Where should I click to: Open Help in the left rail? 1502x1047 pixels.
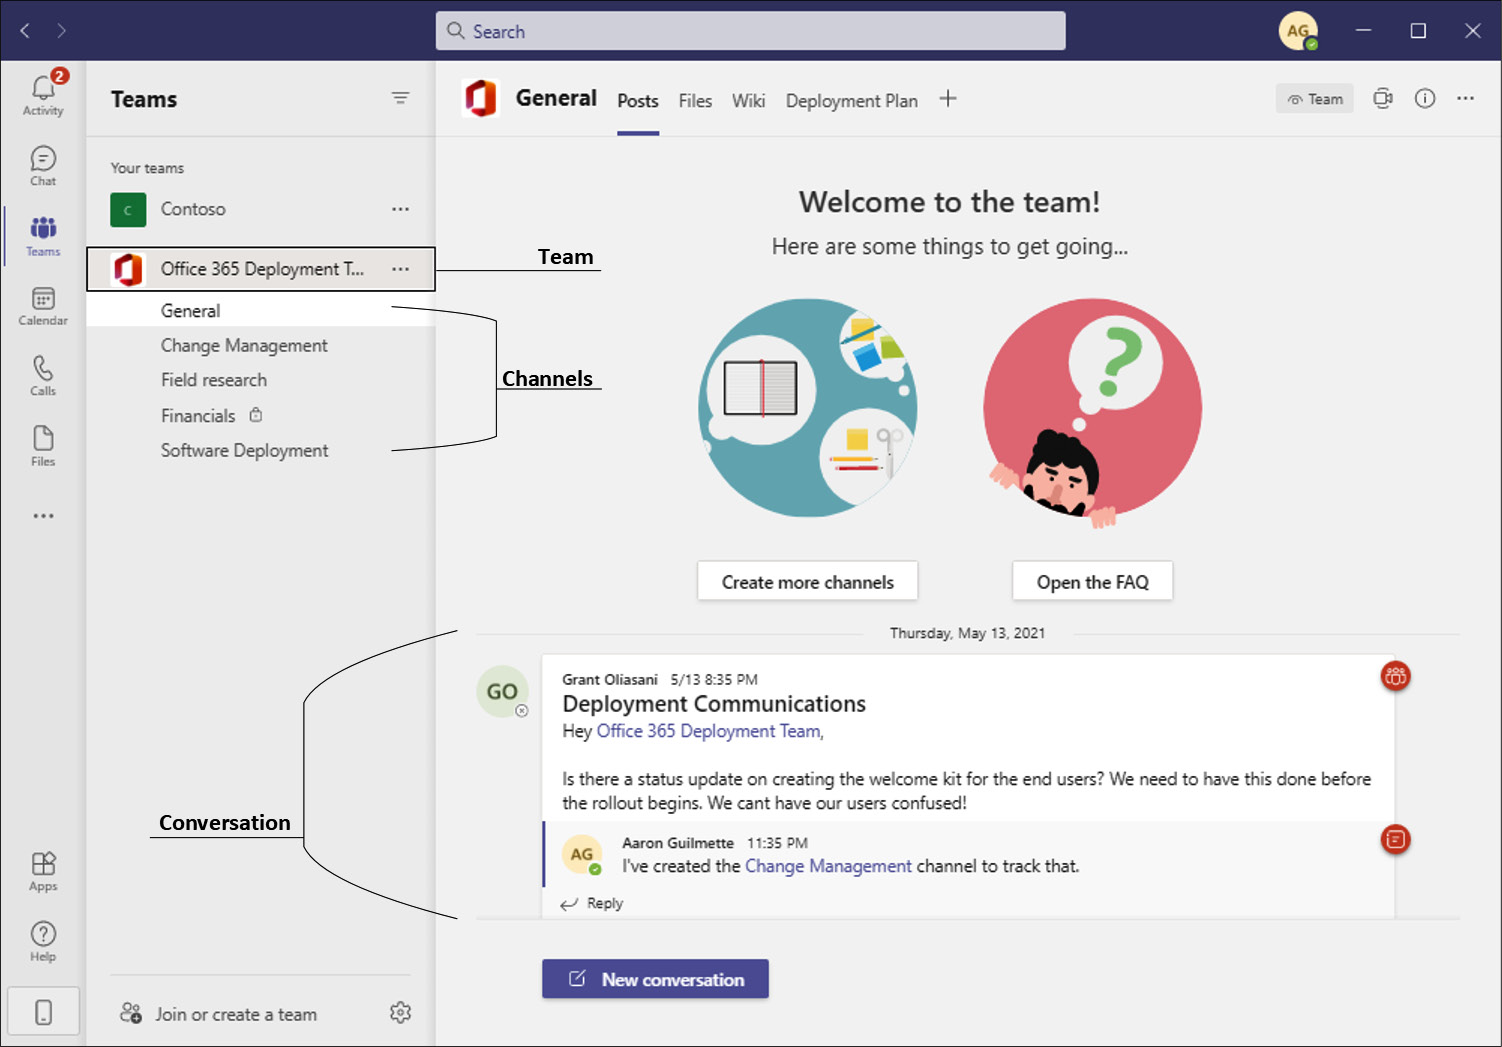tap(43, 941)
